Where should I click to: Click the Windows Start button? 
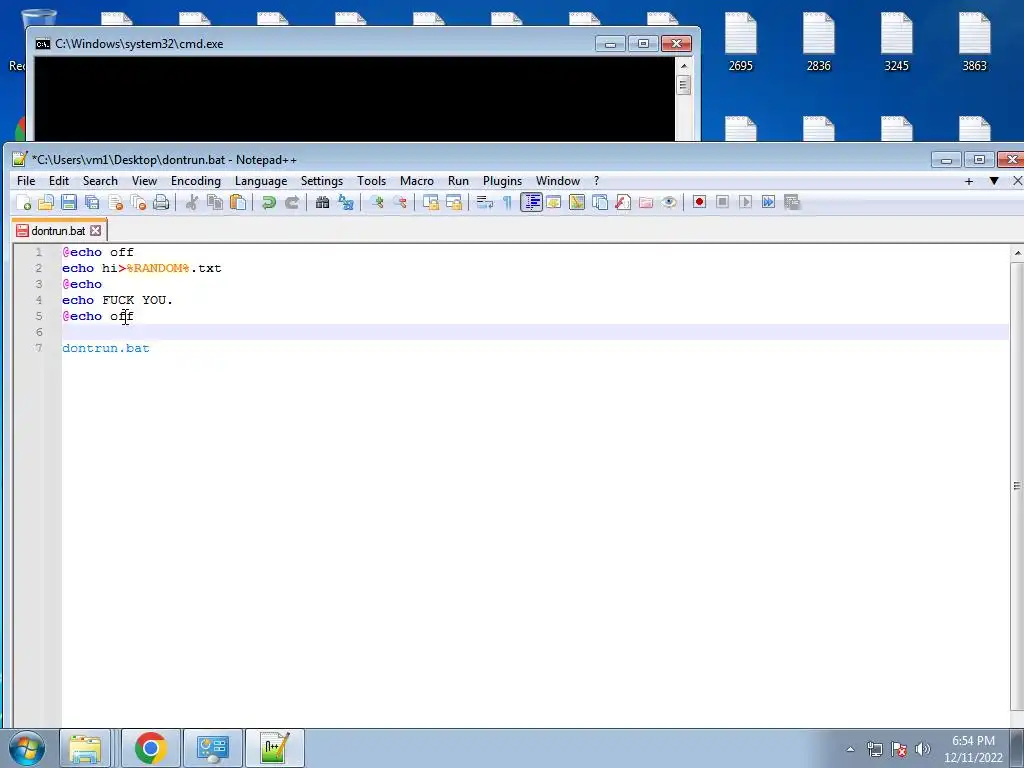click(27, 748)
